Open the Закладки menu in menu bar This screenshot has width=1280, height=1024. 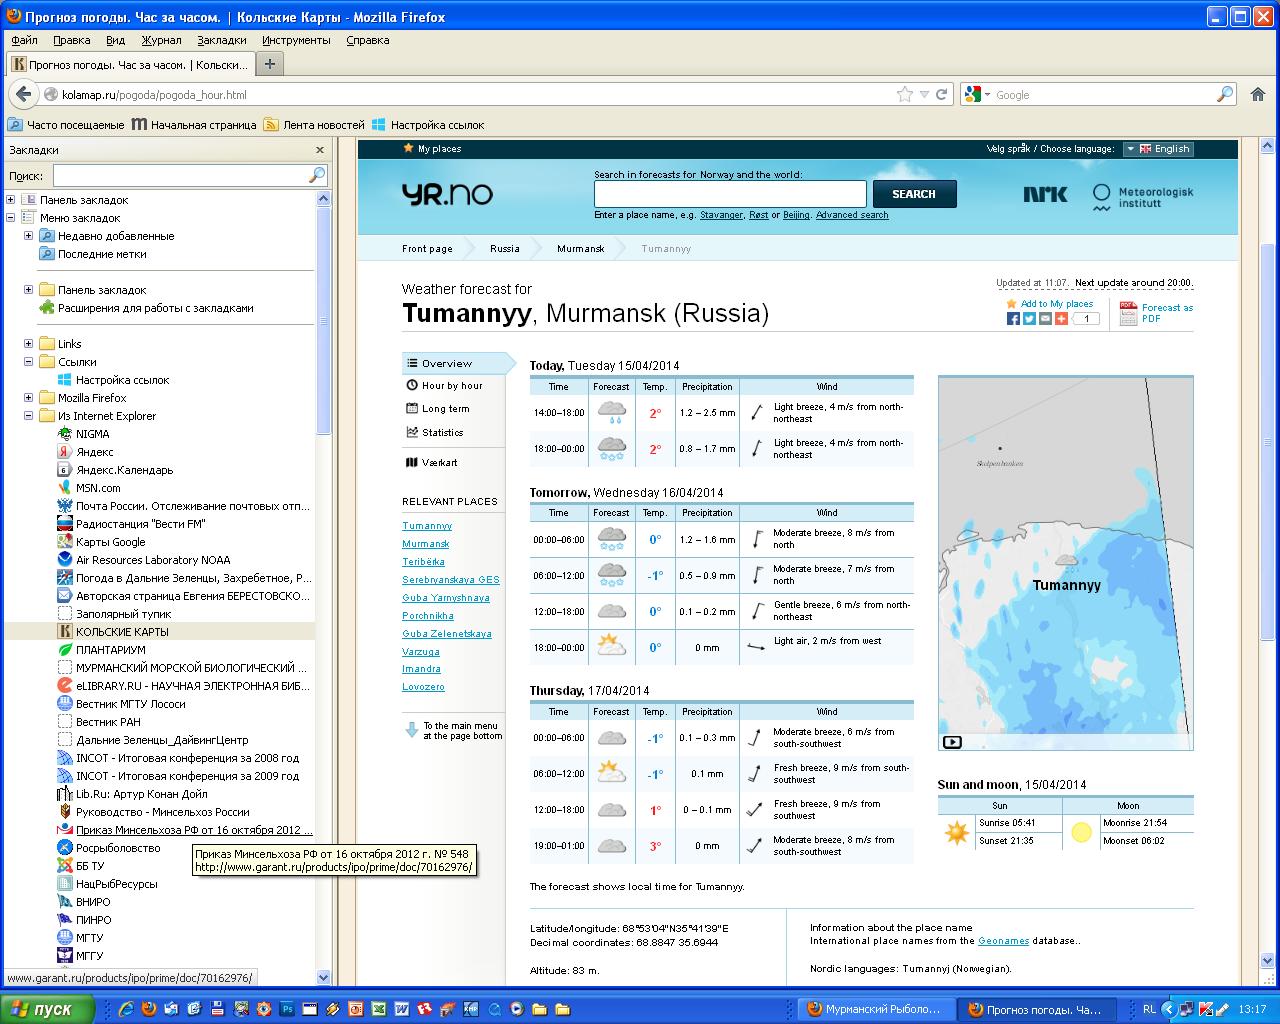(222, 40)
